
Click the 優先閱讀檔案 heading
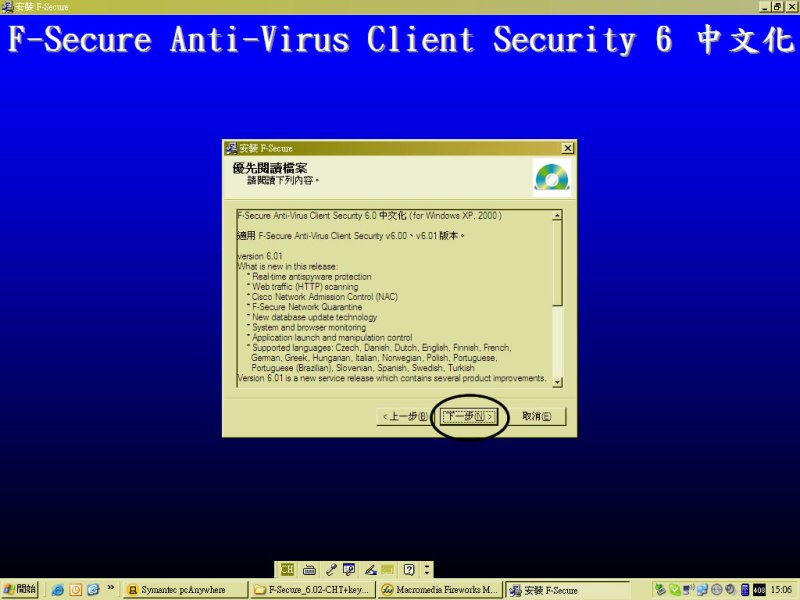point(270,168)
